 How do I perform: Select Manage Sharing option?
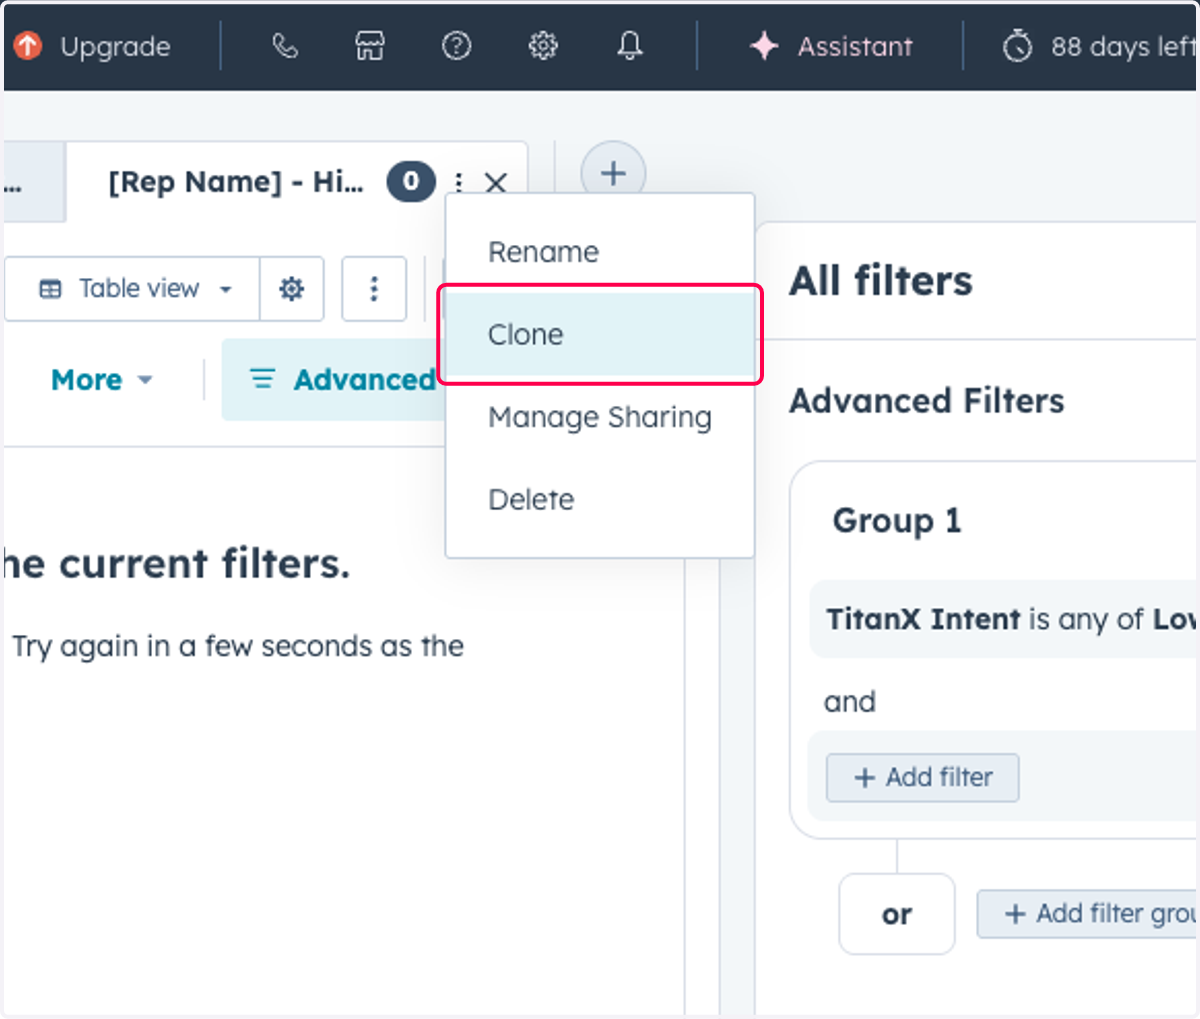point(600,417)
